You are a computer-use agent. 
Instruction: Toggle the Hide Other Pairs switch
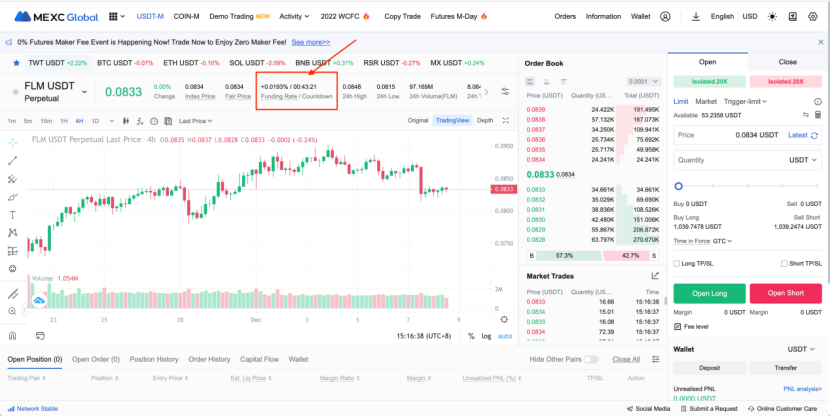(593, 359)
